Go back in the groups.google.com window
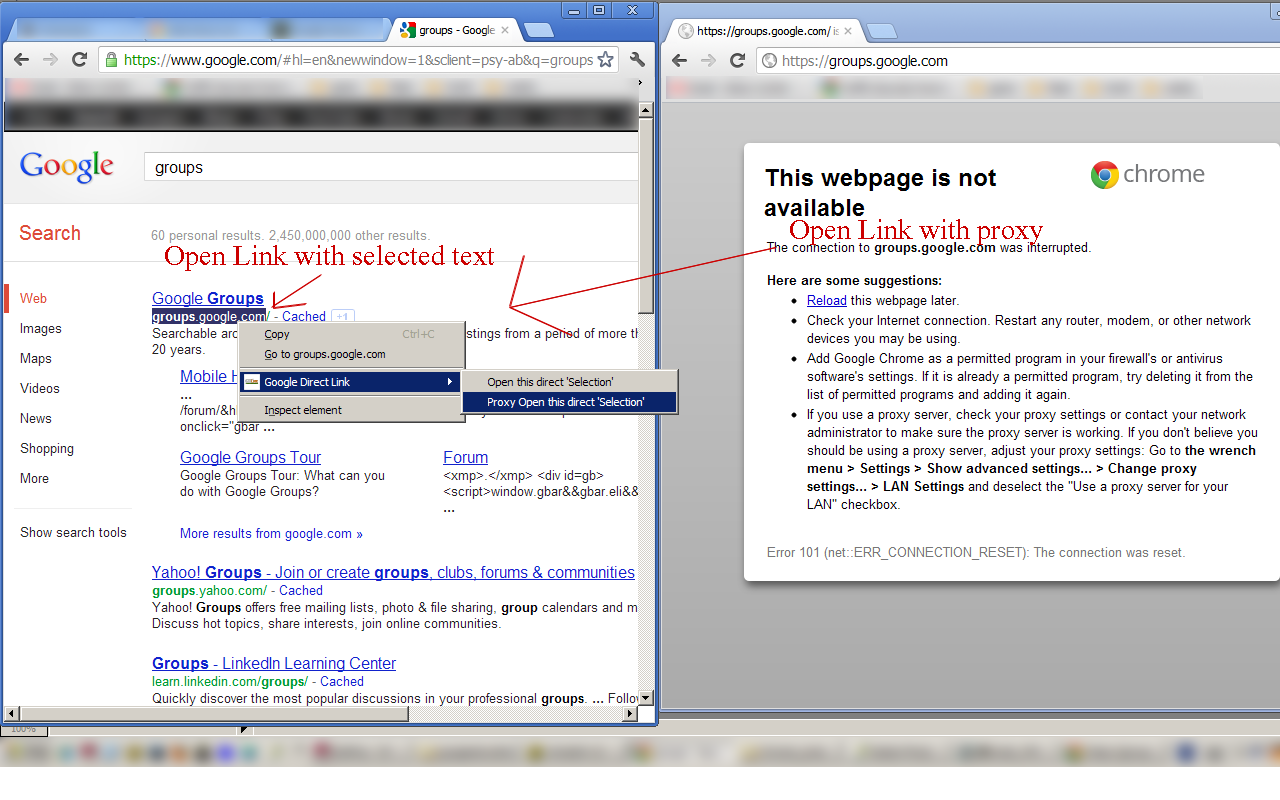Image resolution: width=1280 pixels, height=800 pixels. coord(680,60)
